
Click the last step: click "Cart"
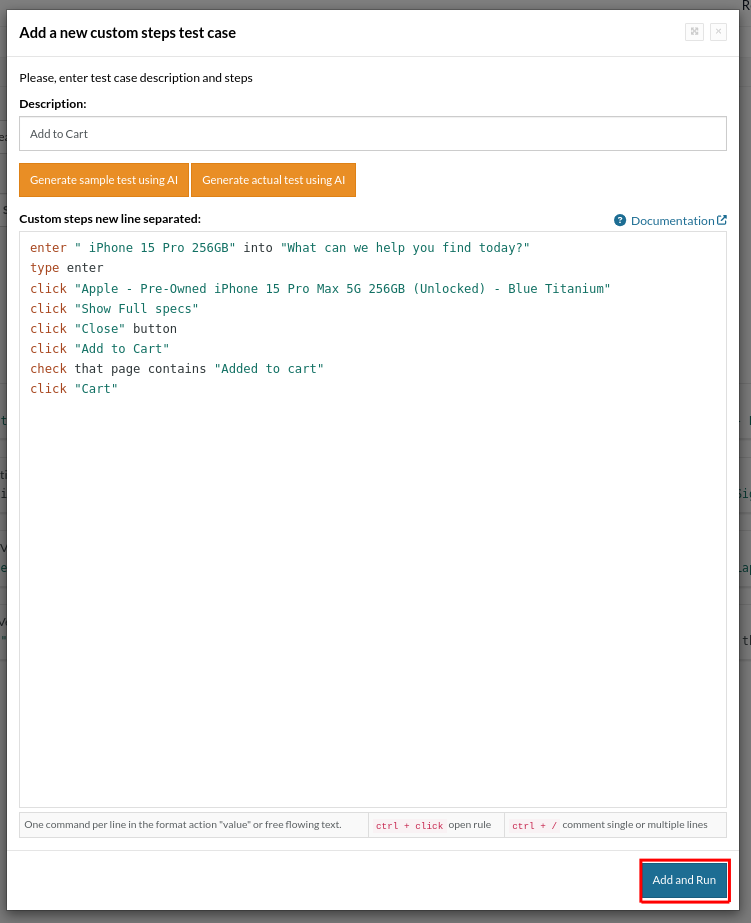(x=74, y=388)
